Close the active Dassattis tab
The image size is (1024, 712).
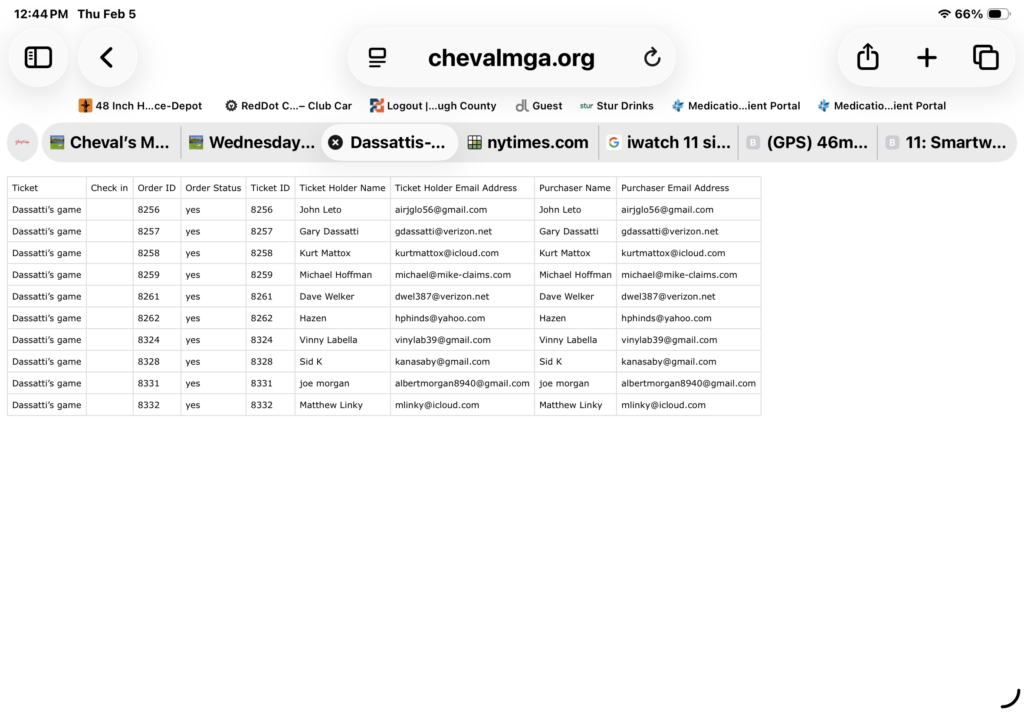336,142
